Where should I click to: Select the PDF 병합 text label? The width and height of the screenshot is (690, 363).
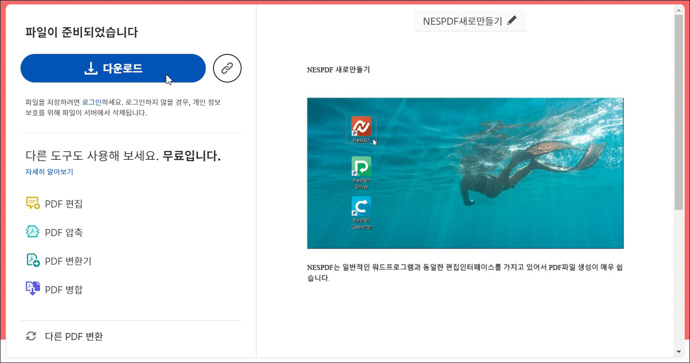tap(64, 290)
